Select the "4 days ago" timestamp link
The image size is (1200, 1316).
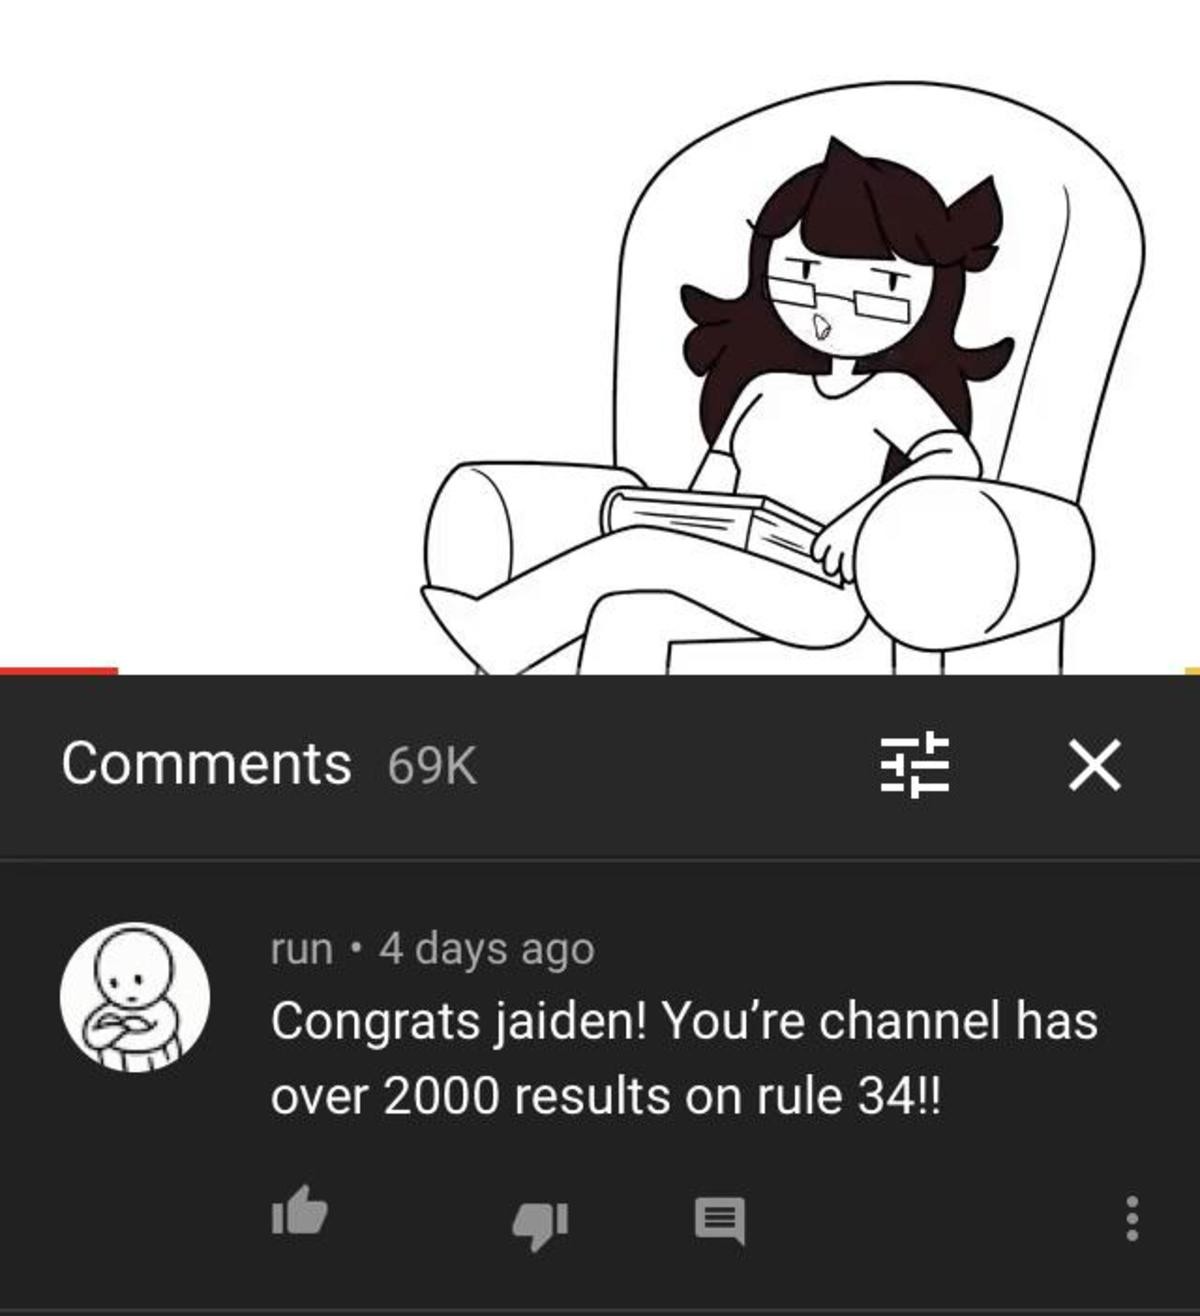486,949
